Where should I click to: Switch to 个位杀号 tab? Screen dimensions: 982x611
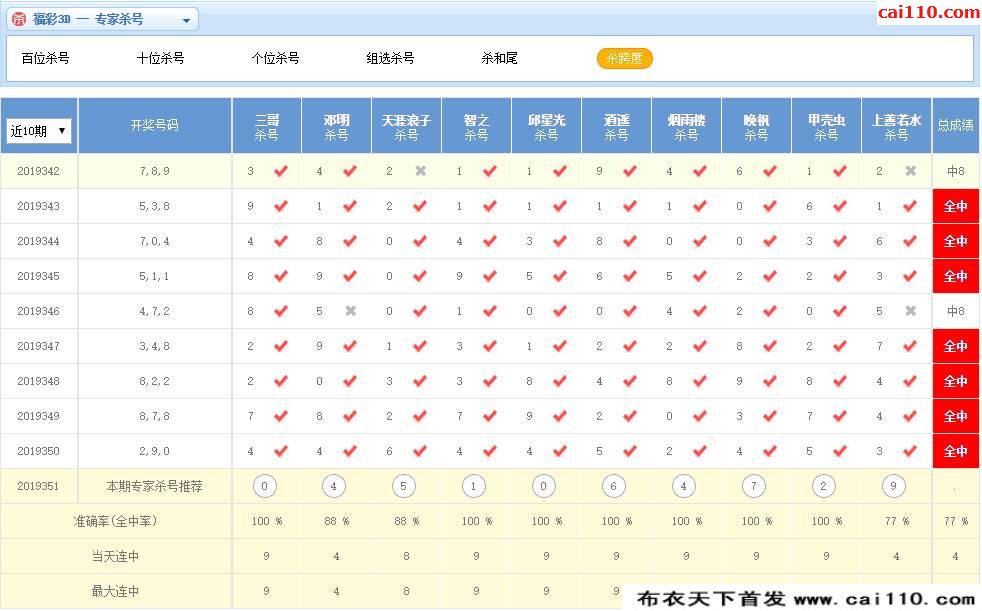click(x=276, y=58)
